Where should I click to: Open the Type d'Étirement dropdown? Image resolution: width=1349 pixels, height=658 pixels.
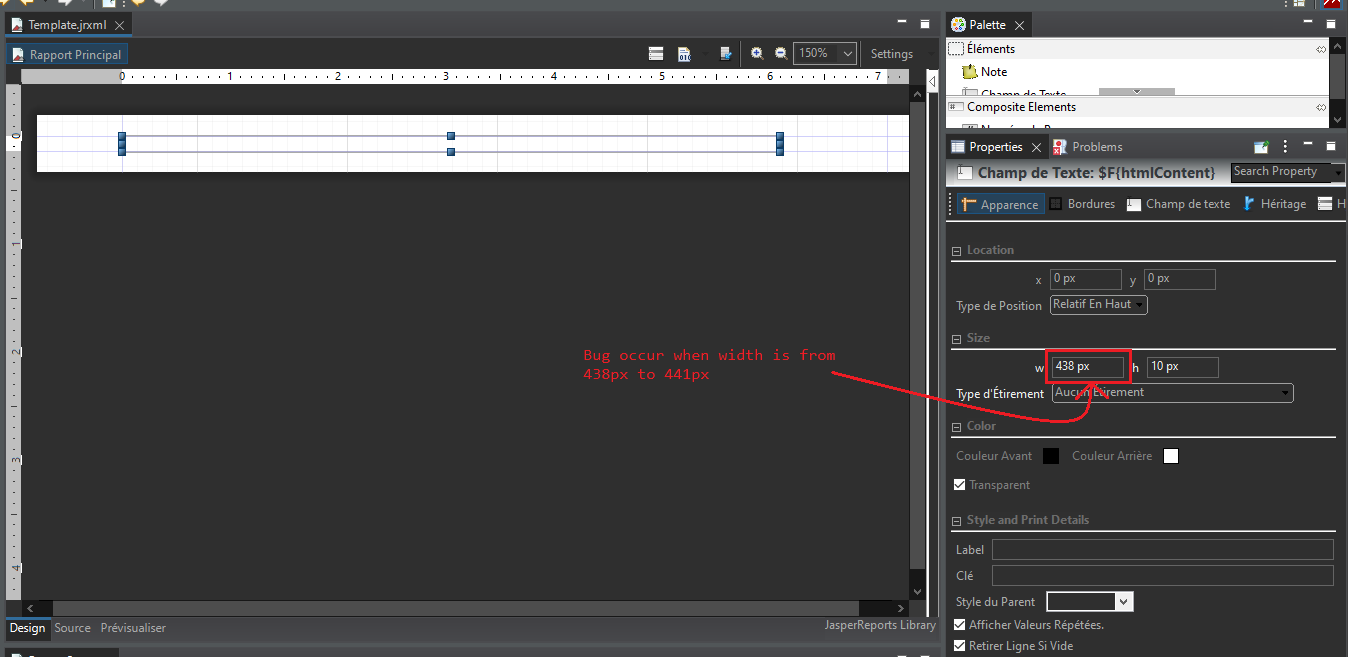(1286, 392)
